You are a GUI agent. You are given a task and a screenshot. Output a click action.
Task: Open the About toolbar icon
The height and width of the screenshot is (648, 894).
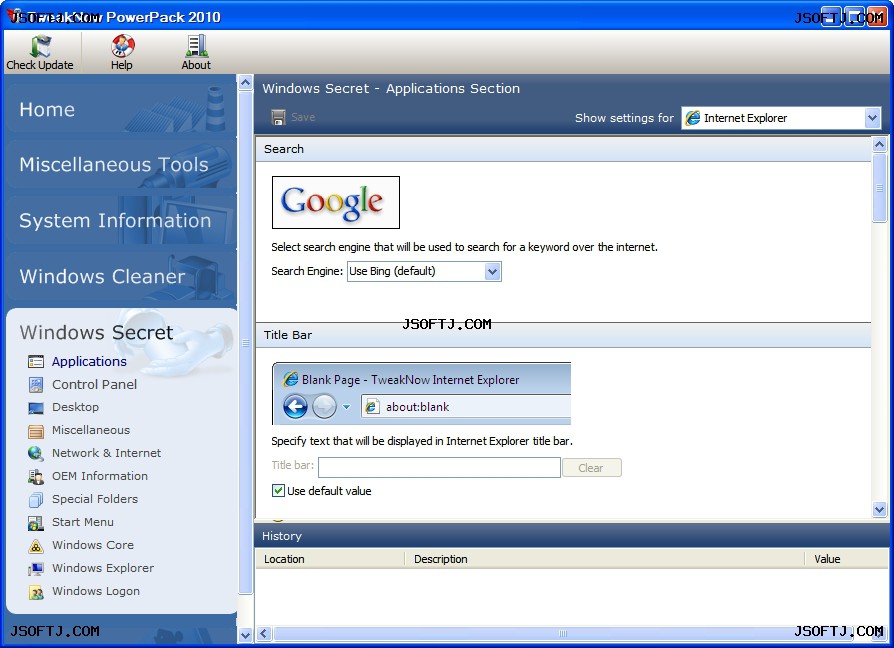click(x=196, y=46)
